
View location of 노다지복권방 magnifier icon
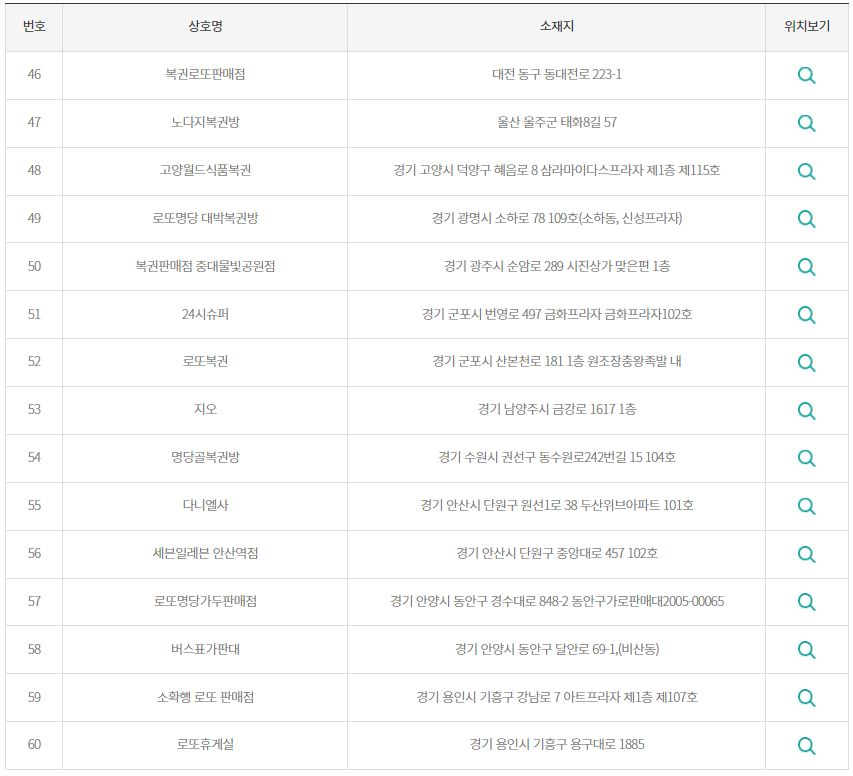coord(806,123)
